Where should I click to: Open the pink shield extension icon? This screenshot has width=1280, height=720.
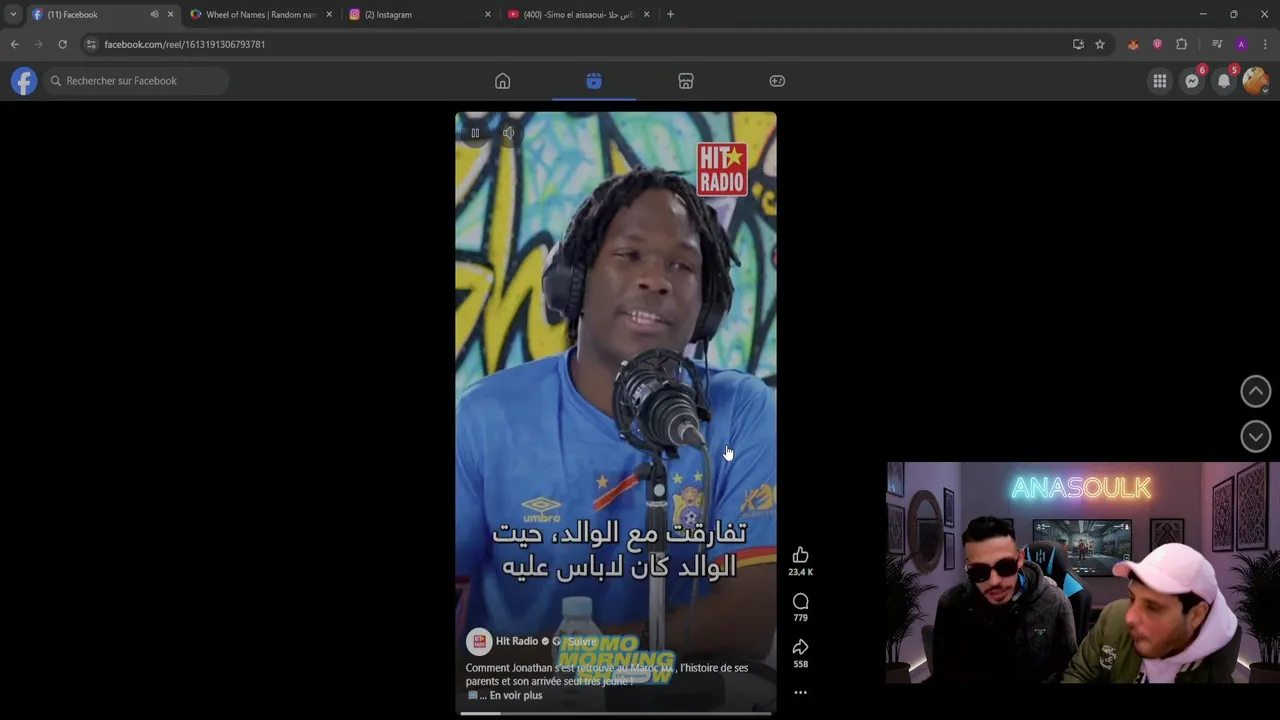click(x=1157, y=44)
